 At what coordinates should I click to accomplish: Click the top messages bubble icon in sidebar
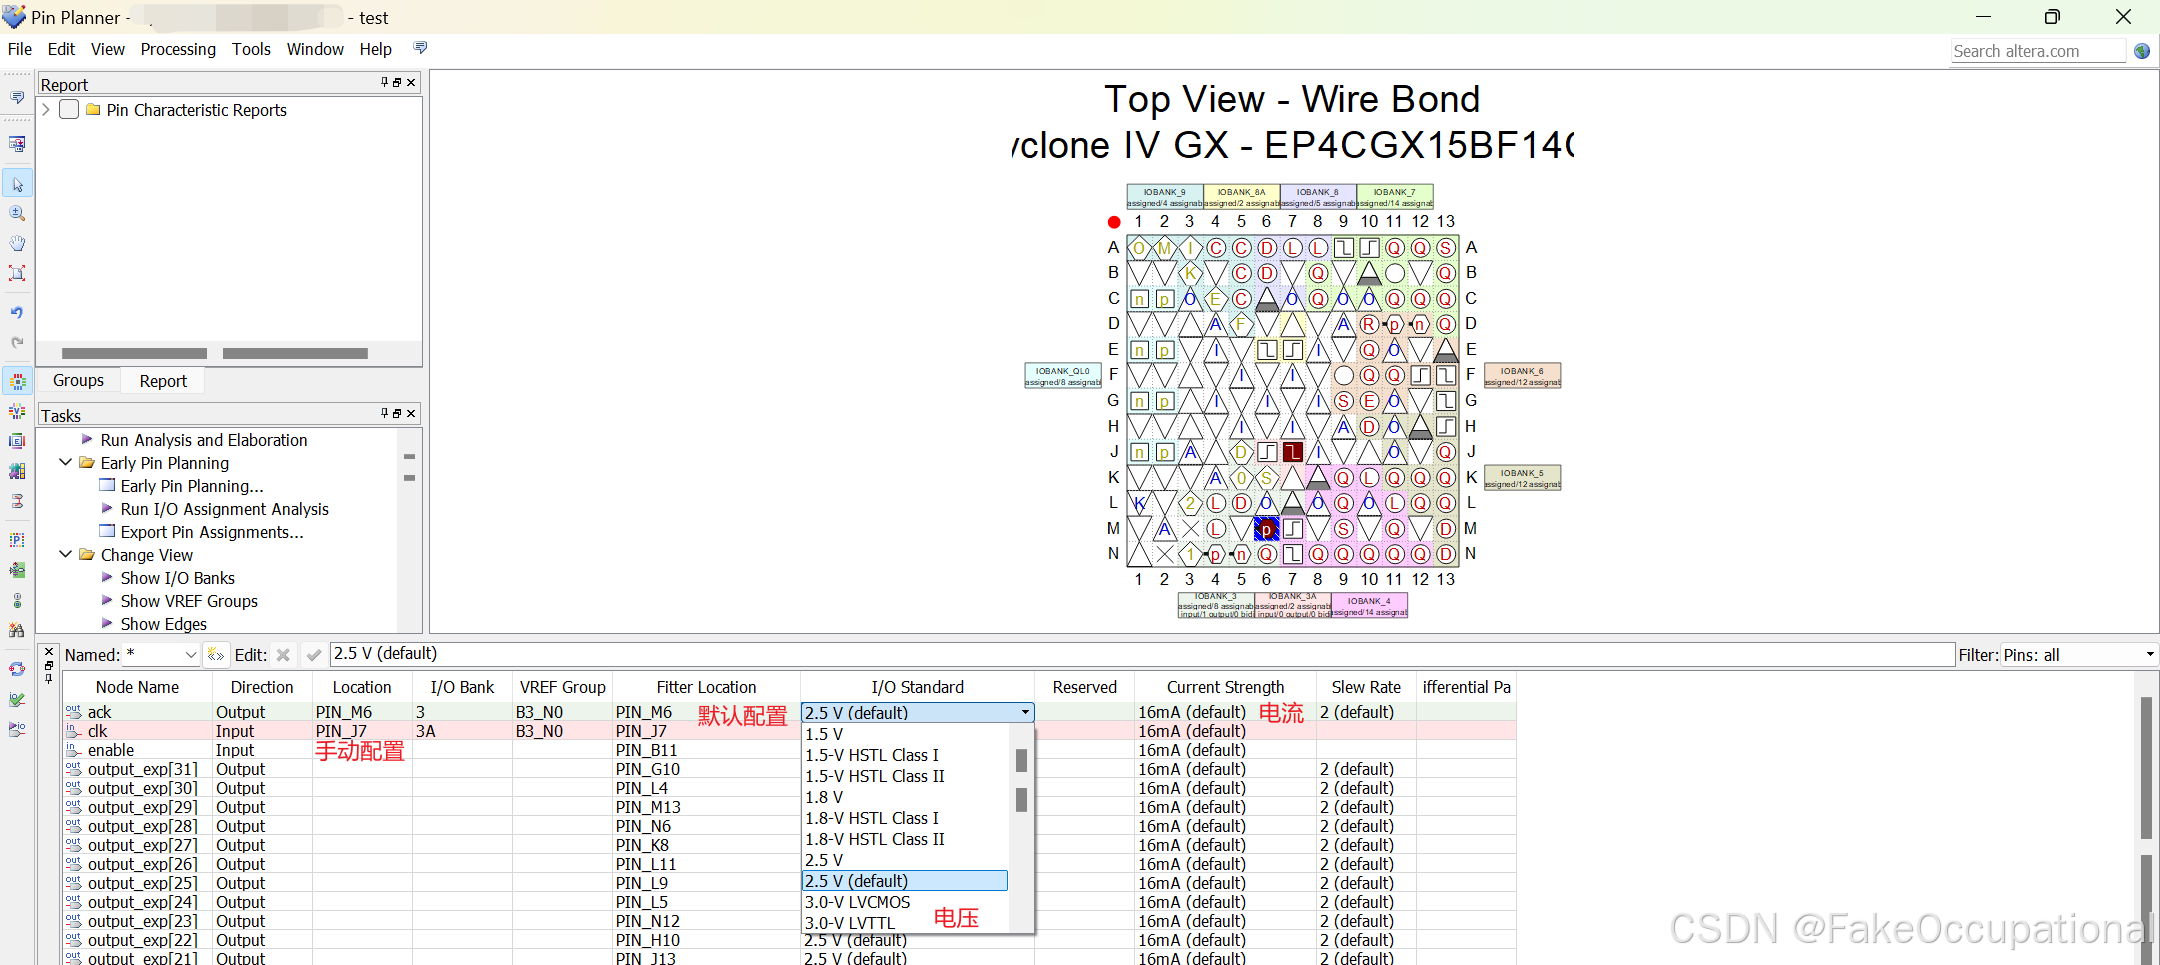[x=17, y=97]
